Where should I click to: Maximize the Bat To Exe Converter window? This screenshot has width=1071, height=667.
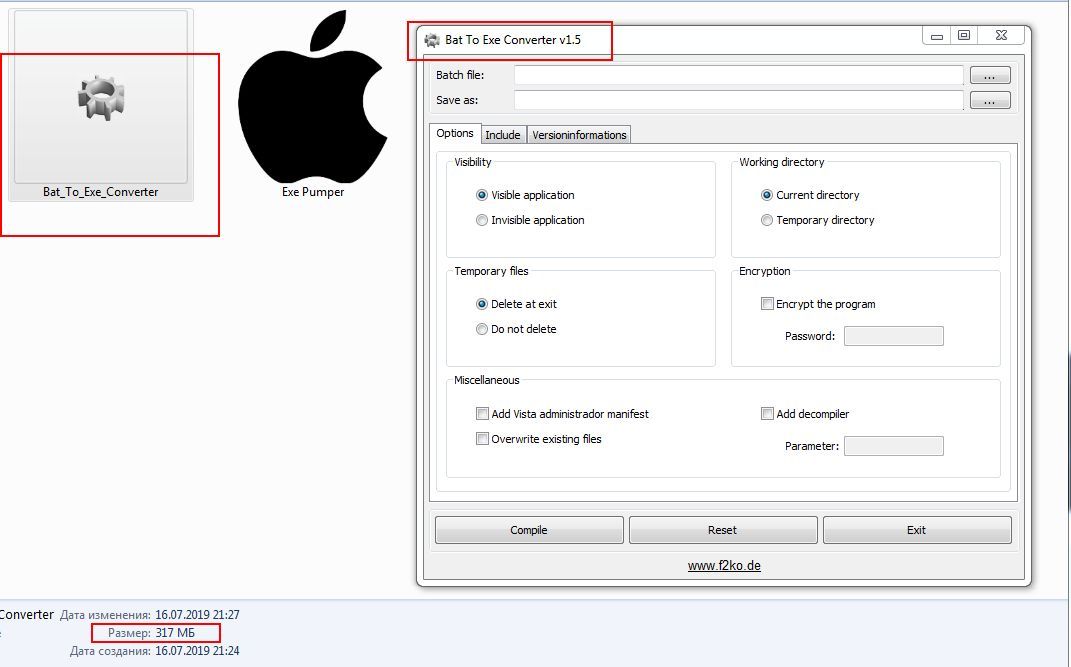[x=964, y=36]
